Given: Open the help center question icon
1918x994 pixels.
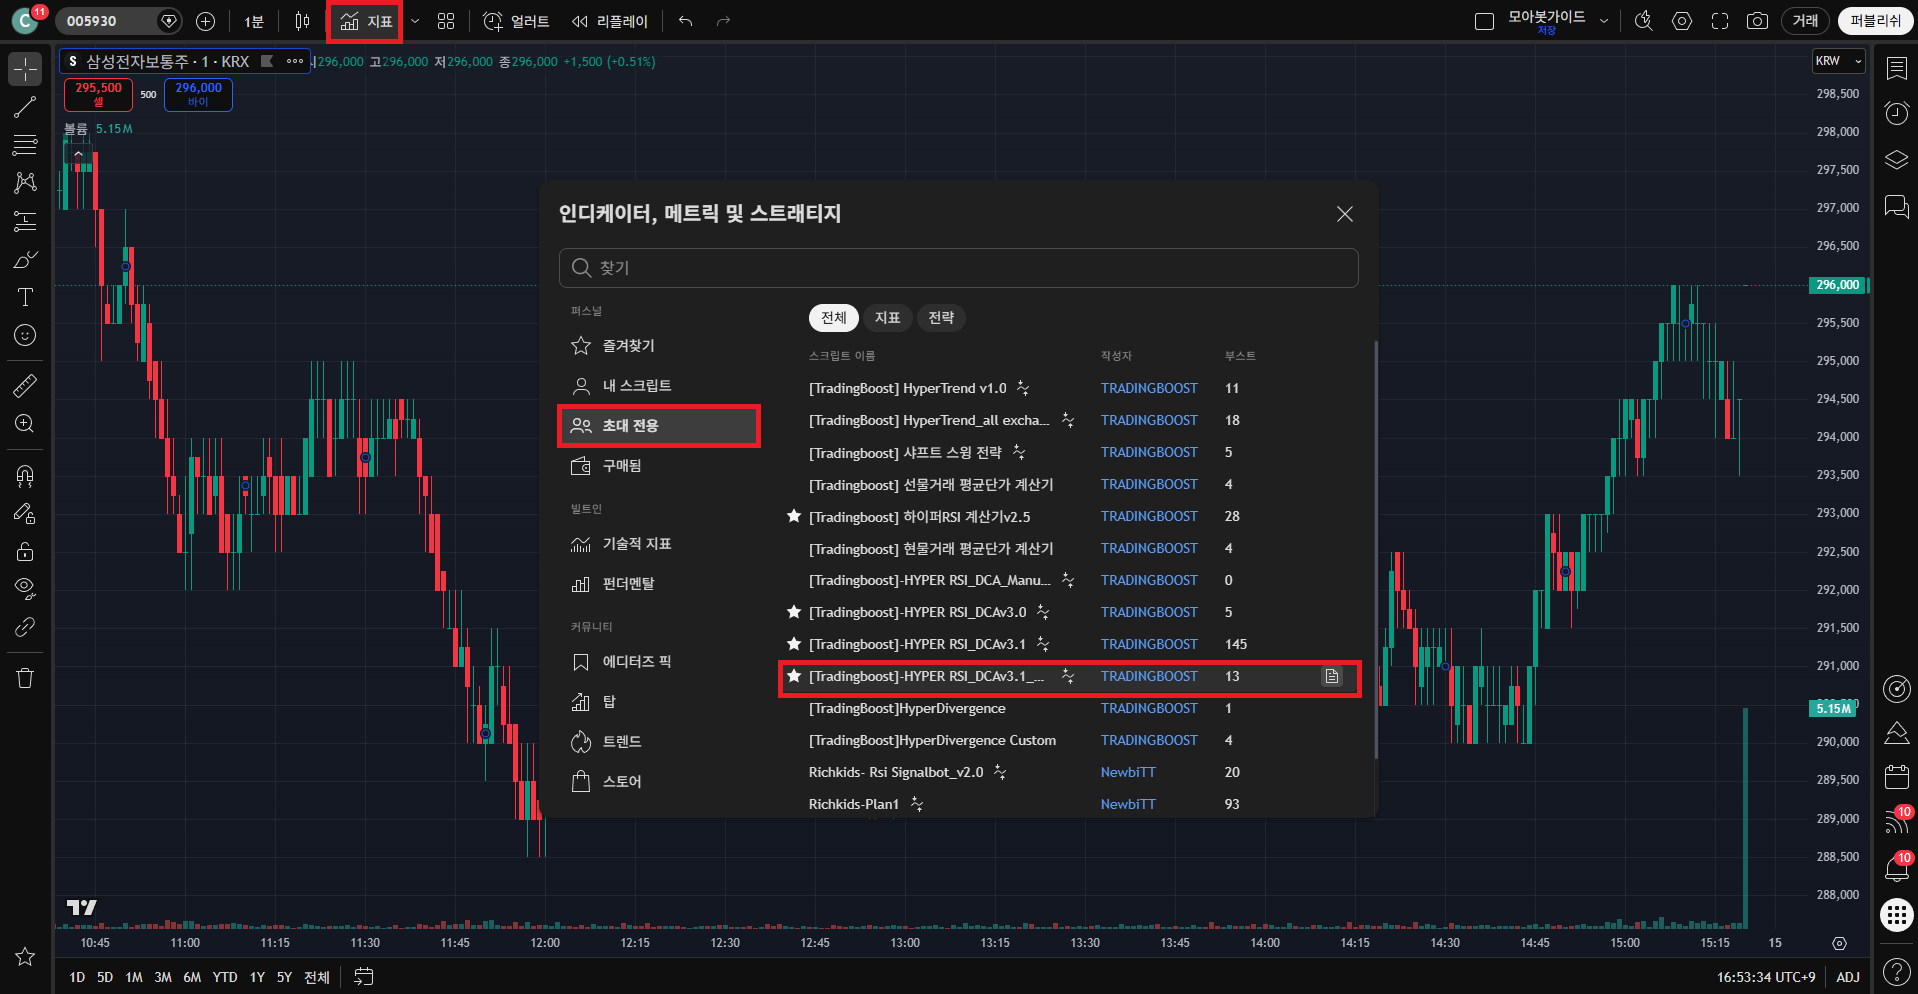Looking at the screenshot, I should 1896,971.
